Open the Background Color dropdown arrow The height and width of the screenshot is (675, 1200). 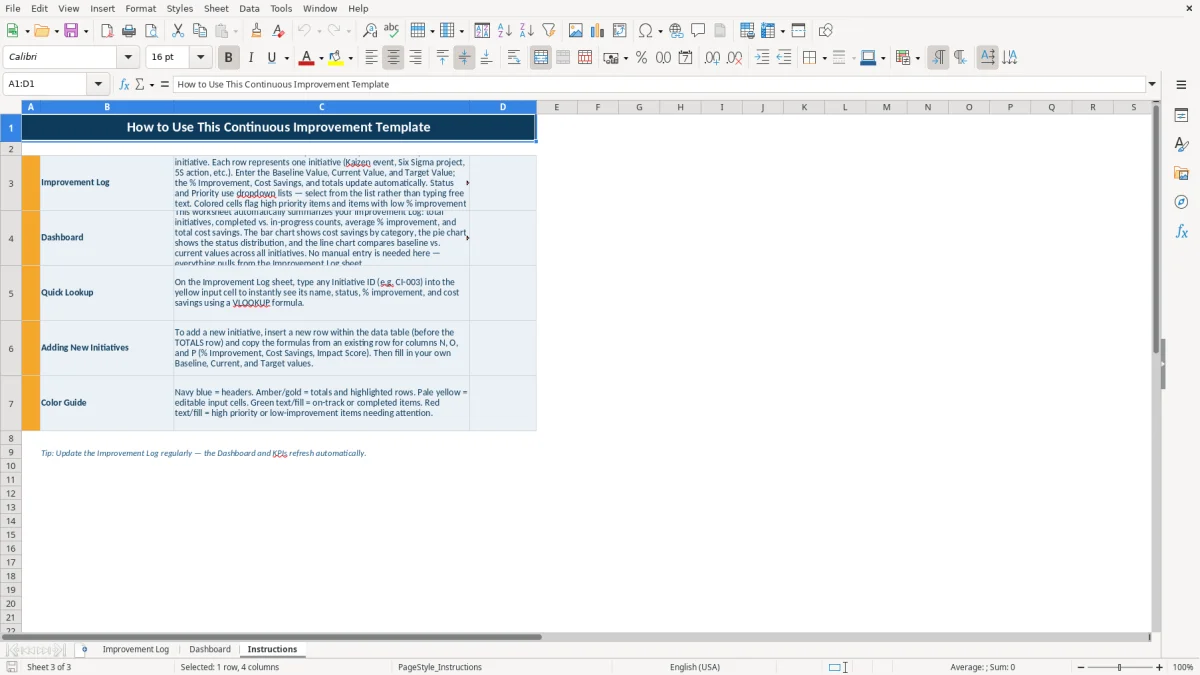click(351, 58)
